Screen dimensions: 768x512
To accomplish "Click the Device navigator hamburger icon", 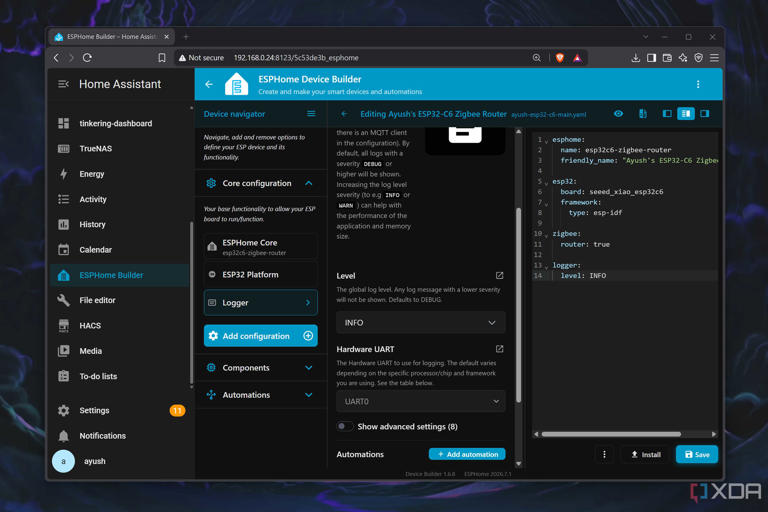I will coord(311,114).
